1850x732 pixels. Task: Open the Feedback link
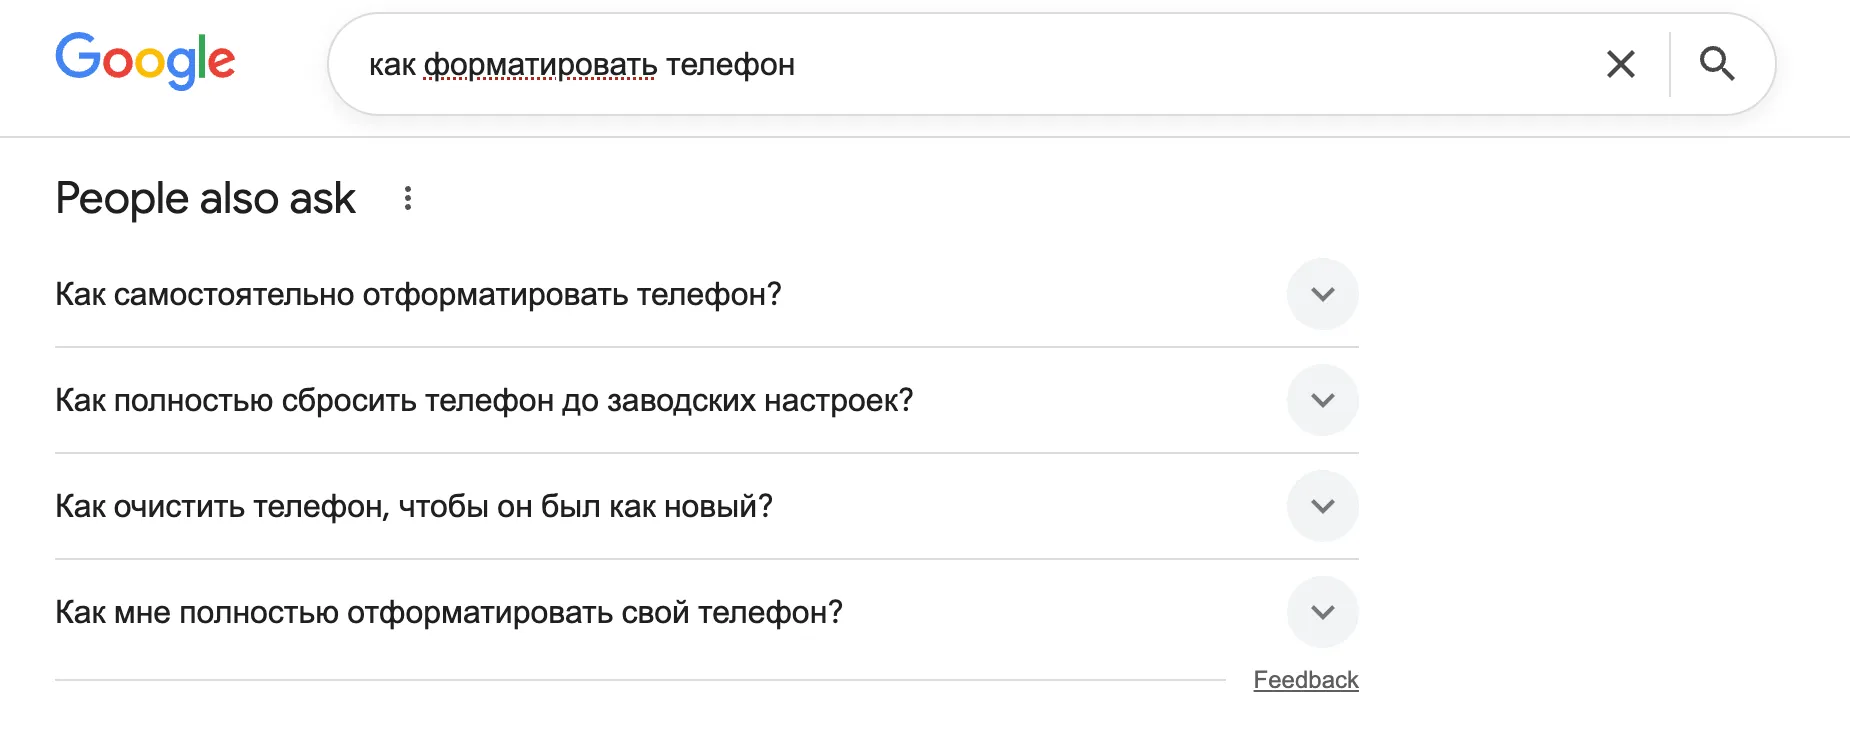1306,679
